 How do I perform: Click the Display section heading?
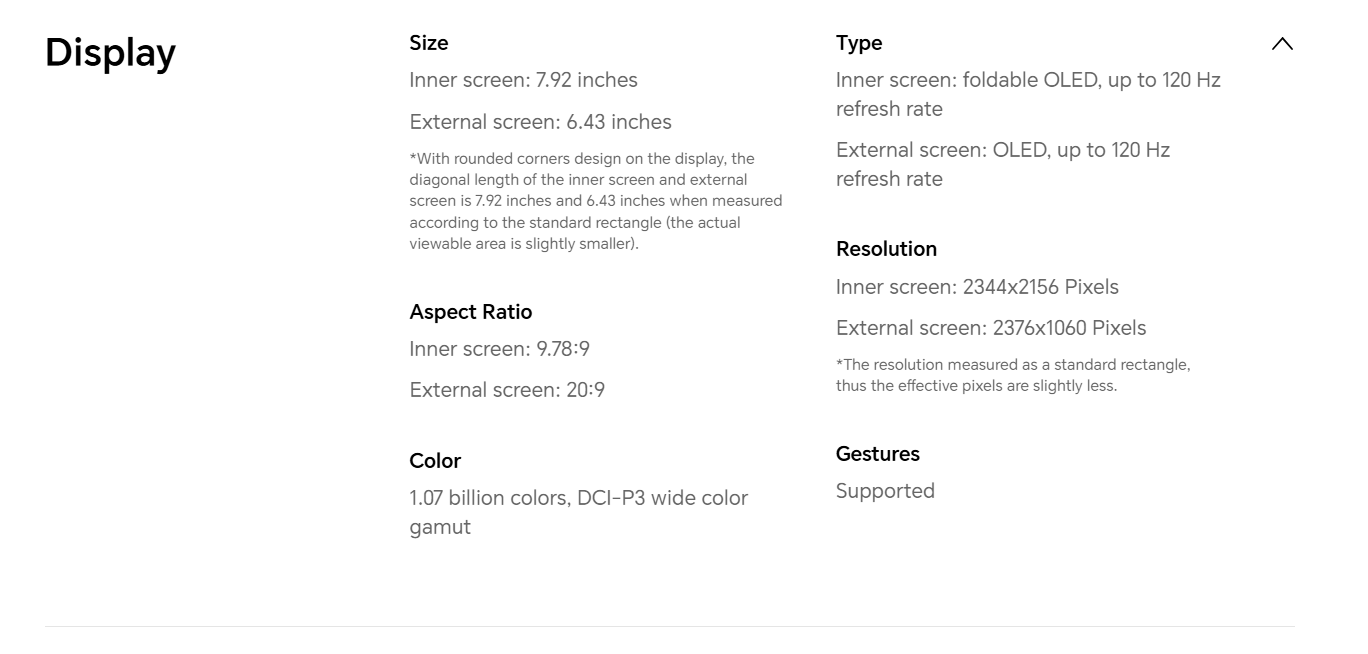(x=110, y=52)
